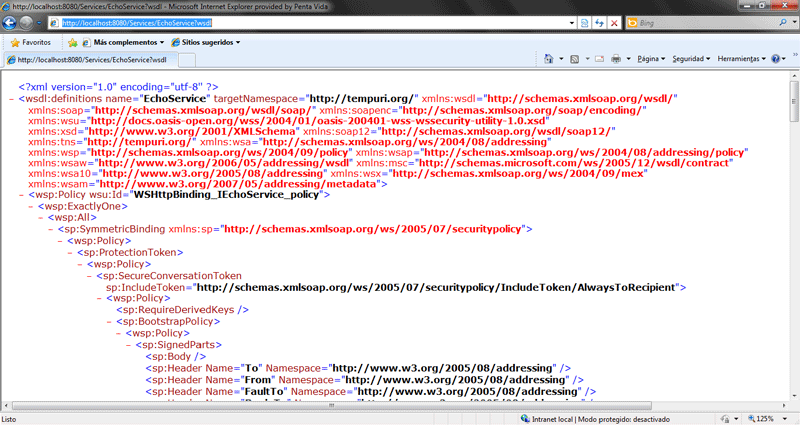
Task: Click the xml version declaration line
Action: click(118, 87)
